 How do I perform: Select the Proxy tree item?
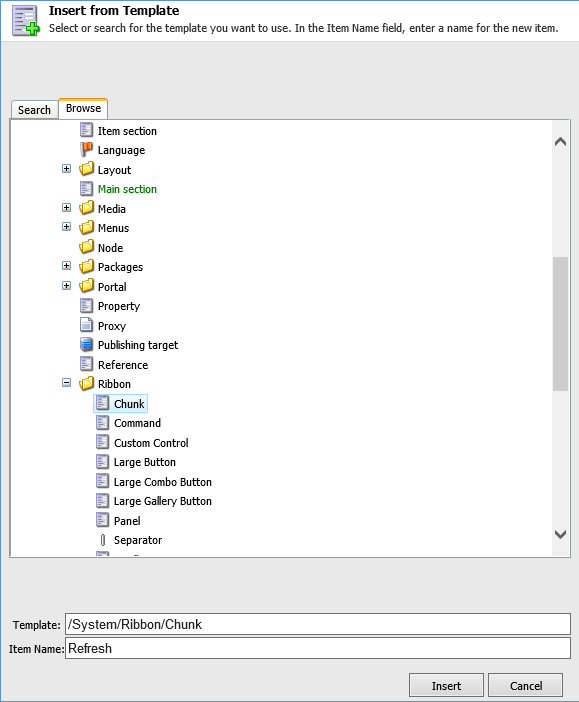(112, 326)
